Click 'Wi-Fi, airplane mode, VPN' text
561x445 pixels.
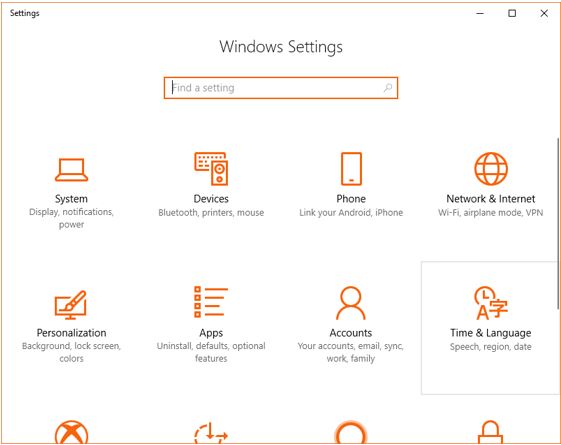click(491, 213)
